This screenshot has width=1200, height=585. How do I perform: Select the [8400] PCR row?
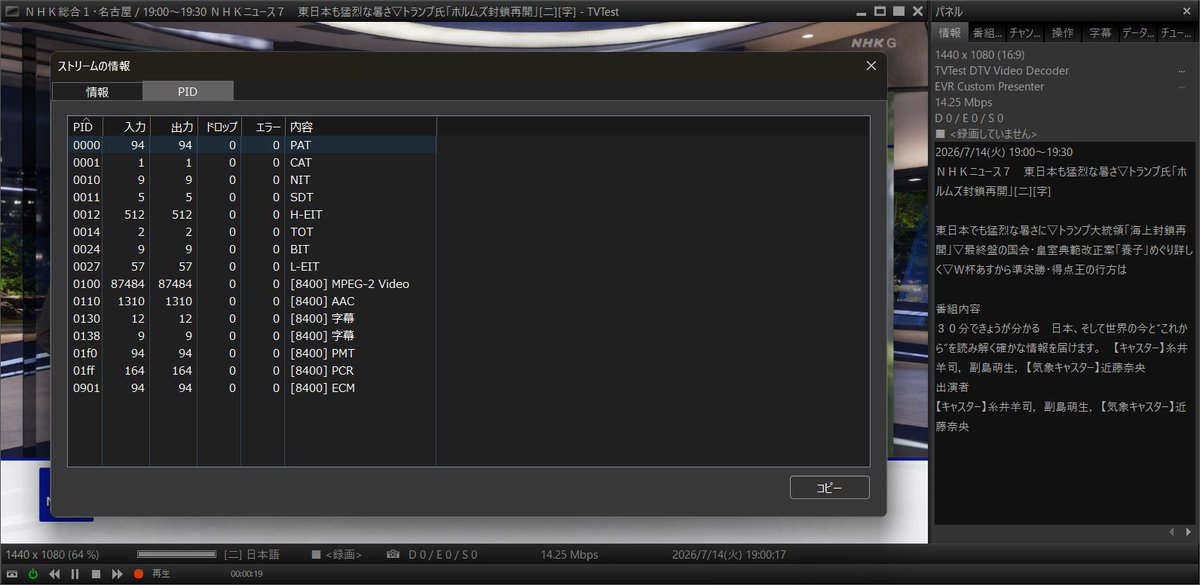click(252, 370)
